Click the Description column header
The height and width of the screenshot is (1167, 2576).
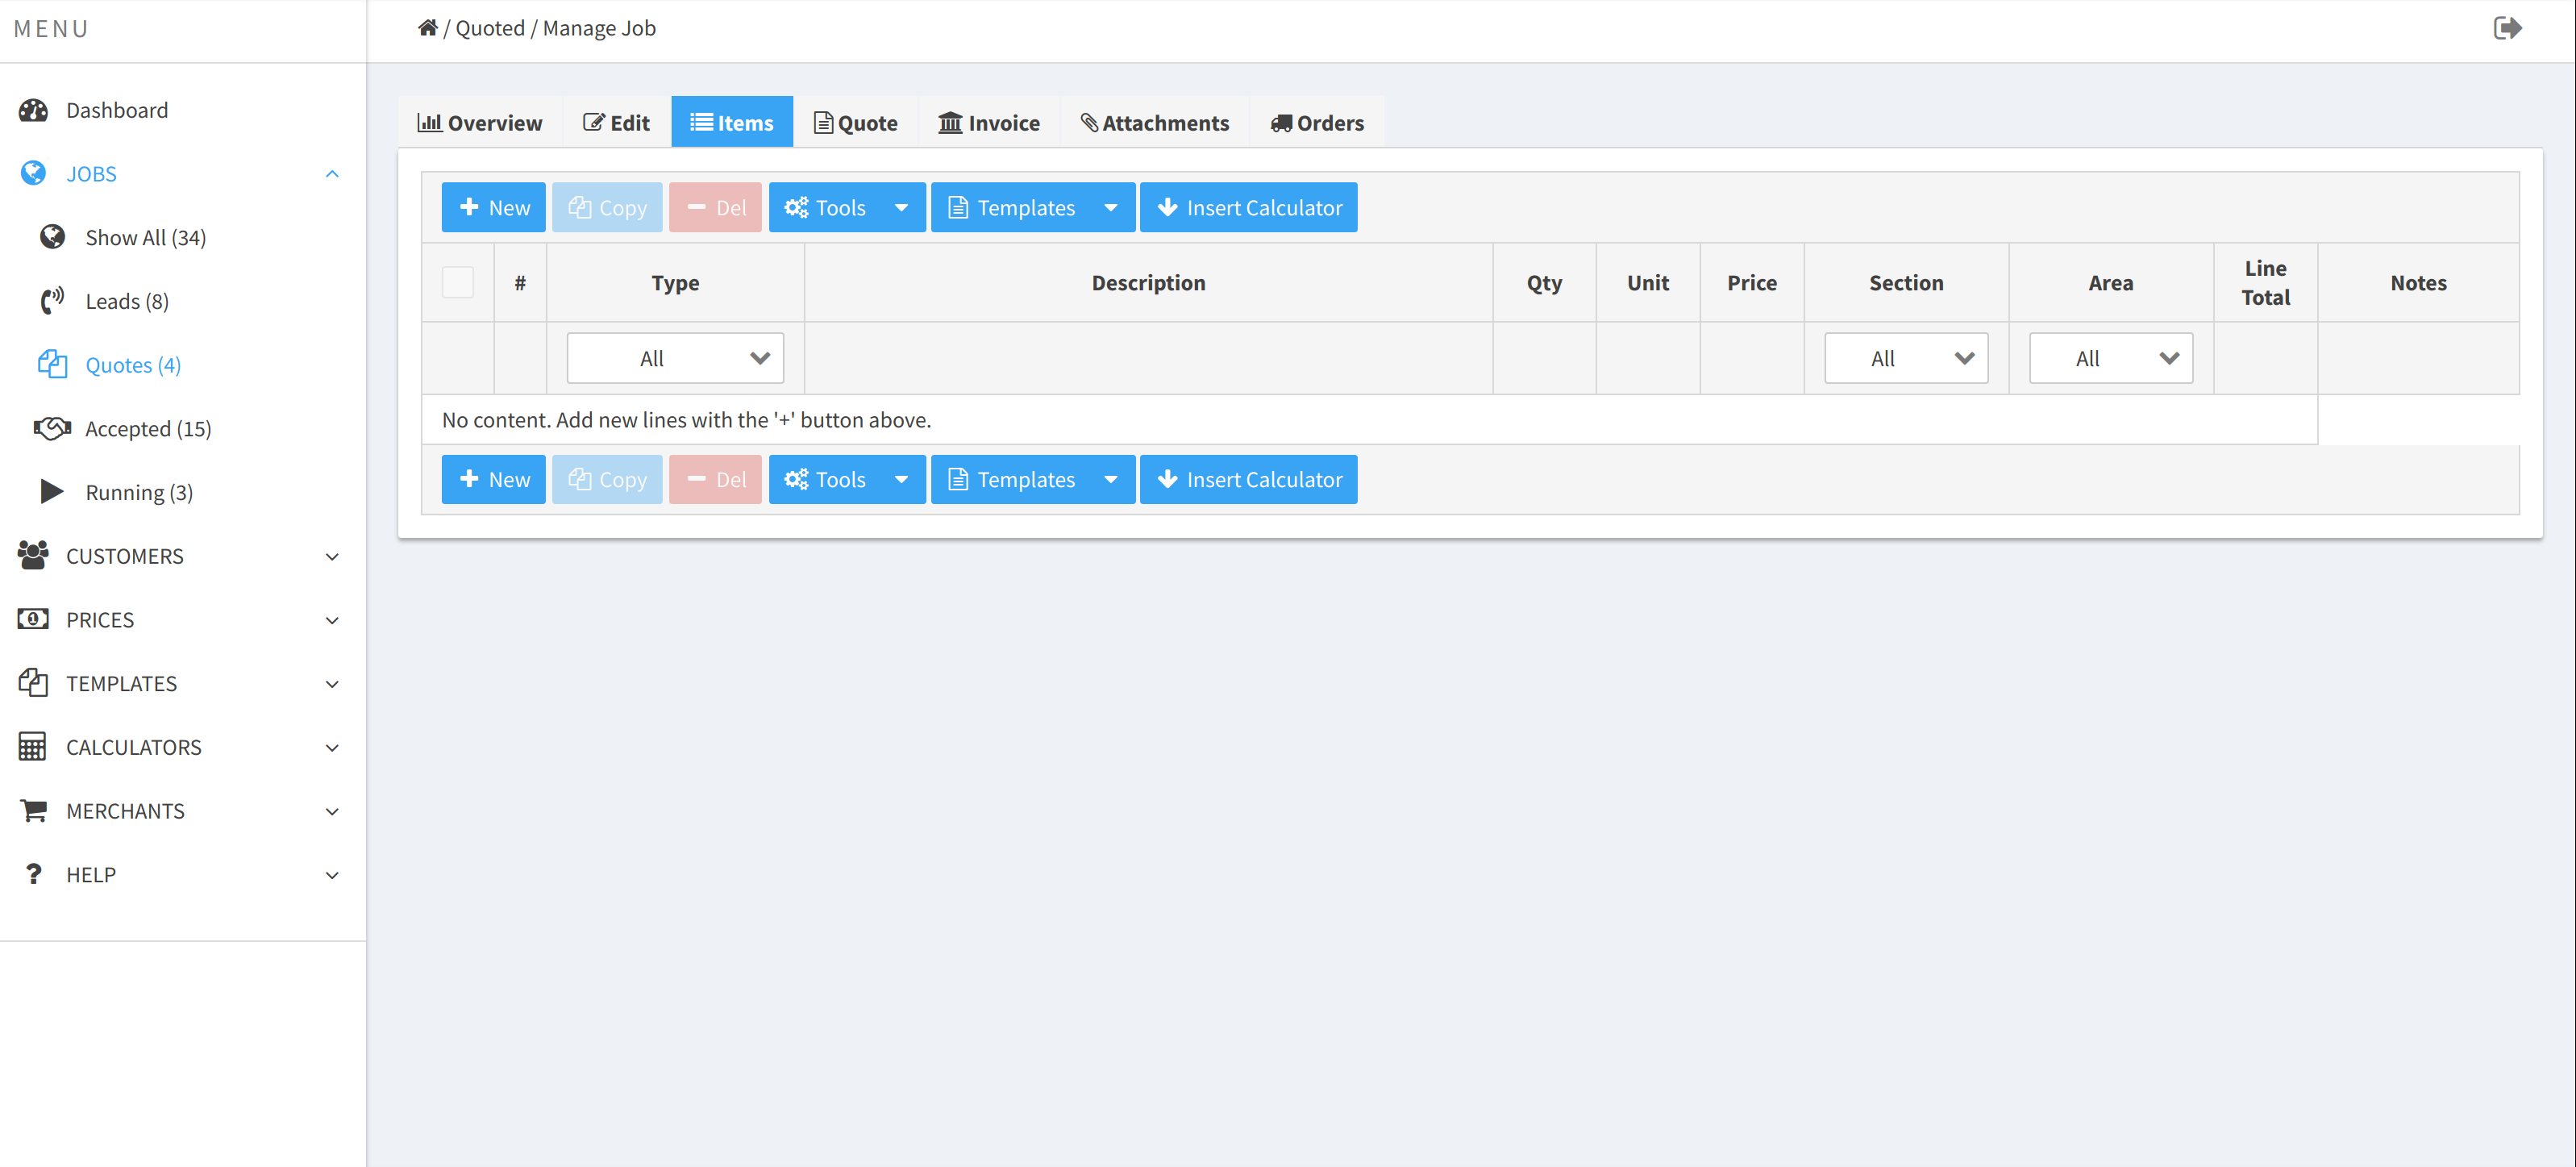tap(1149, 283)
